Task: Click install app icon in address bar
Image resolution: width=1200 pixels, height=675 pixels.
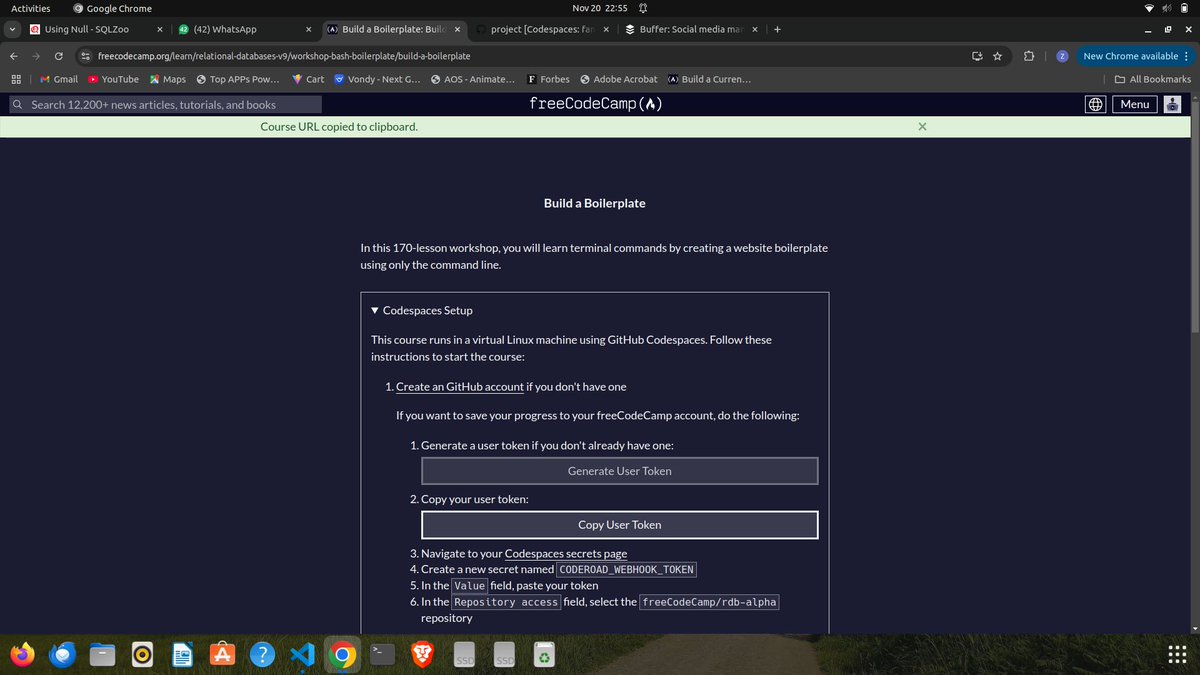Action: 977,56
